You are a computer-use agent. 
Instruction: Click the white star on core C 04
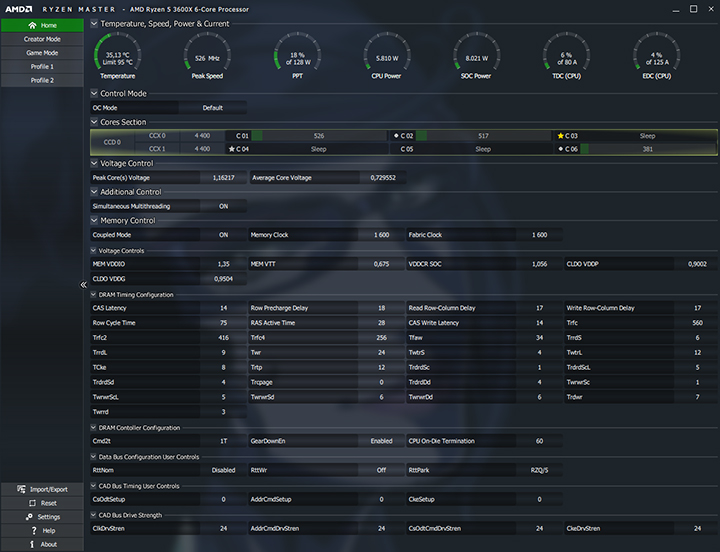coord(231,149)
